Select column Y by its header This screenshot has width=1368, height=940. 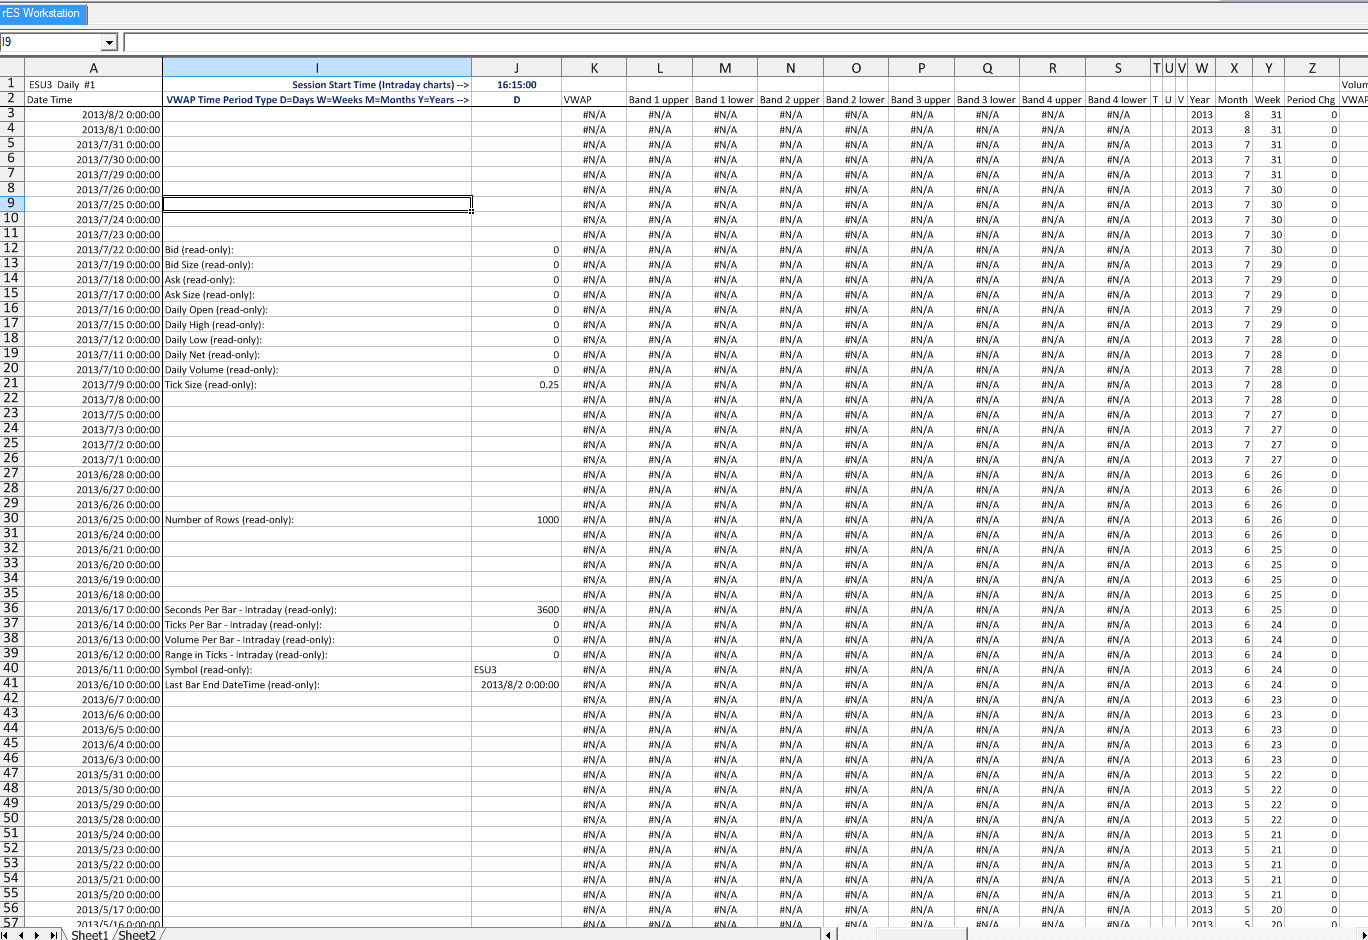pos(1268,67)
